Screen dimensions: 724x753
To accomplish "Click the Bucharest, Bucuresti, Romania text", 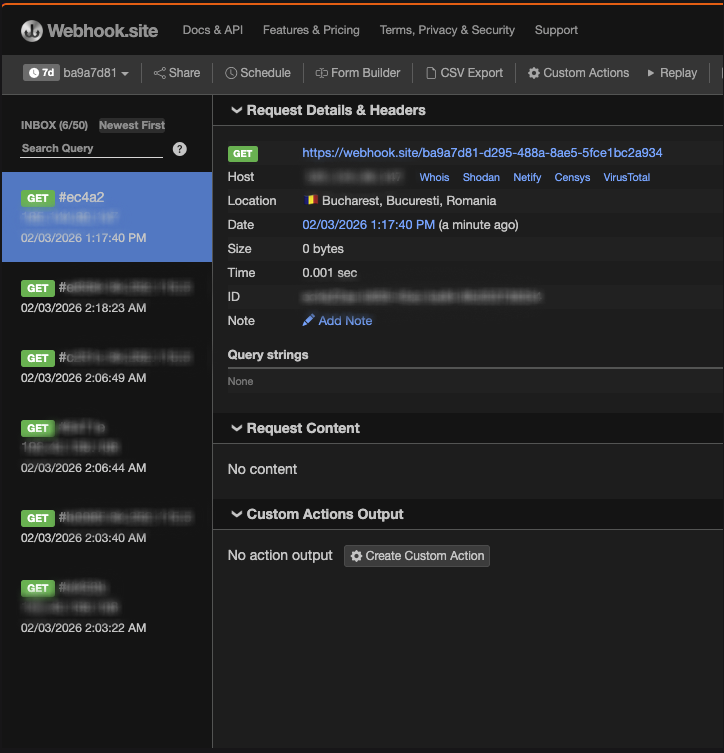I will [x=409, y=201].
